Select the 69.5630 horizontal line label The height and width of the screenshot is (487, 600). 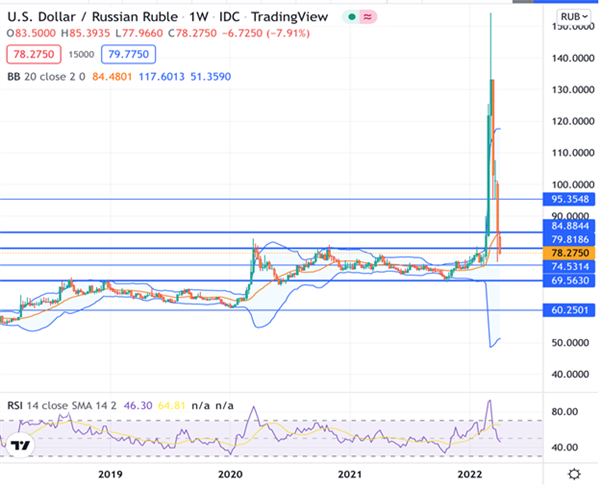click(569, 280)
